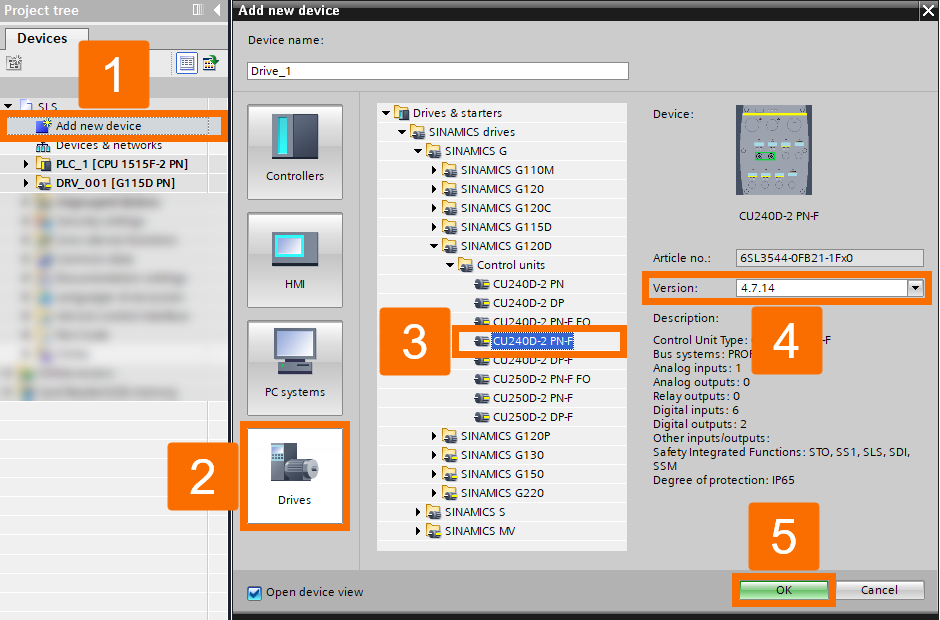Expand the SINAMICS MV folder
This screenshot has width=940, height=620.
[418, 531]
